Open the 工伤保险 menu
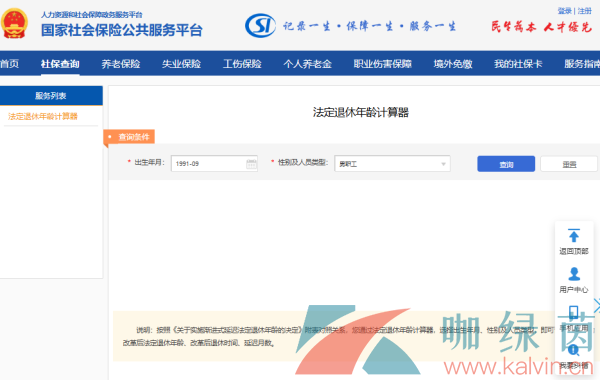Image resolution: width=600 pixels, height=380 pixels. (x=242, y=64)
